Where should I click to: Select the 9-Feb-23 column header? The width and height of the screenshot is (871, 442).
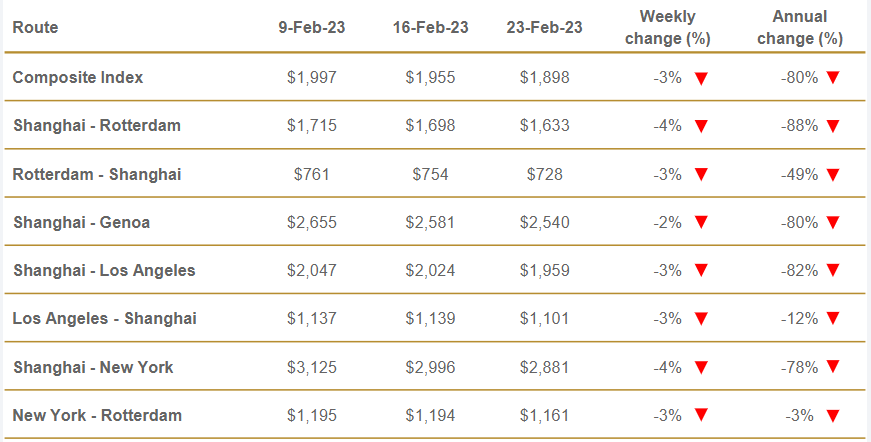[x=312, y=27]
